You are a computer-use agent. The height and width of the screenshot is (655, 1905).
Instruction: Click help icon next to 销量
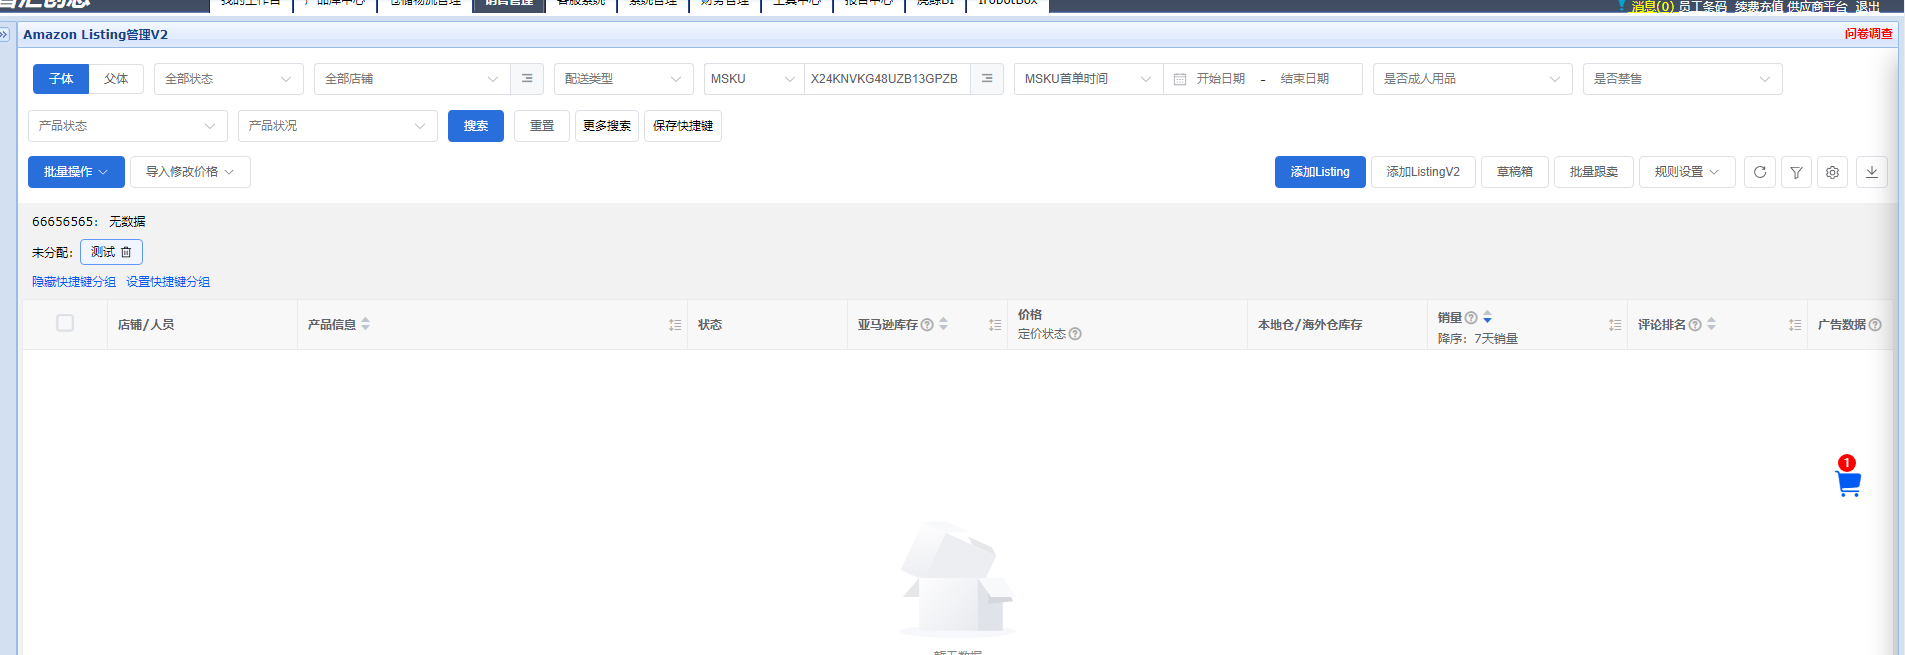pyautogui.click(x=1471, y=318)
